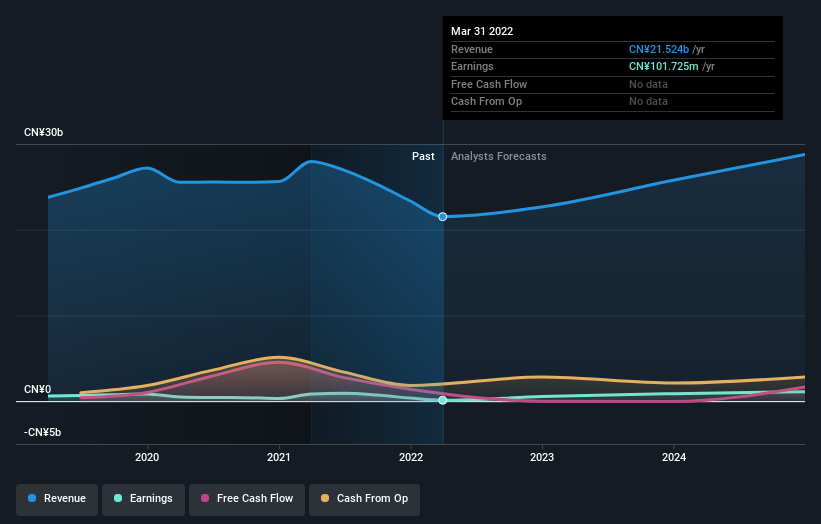Click the 'Past' label on chart

423,157
